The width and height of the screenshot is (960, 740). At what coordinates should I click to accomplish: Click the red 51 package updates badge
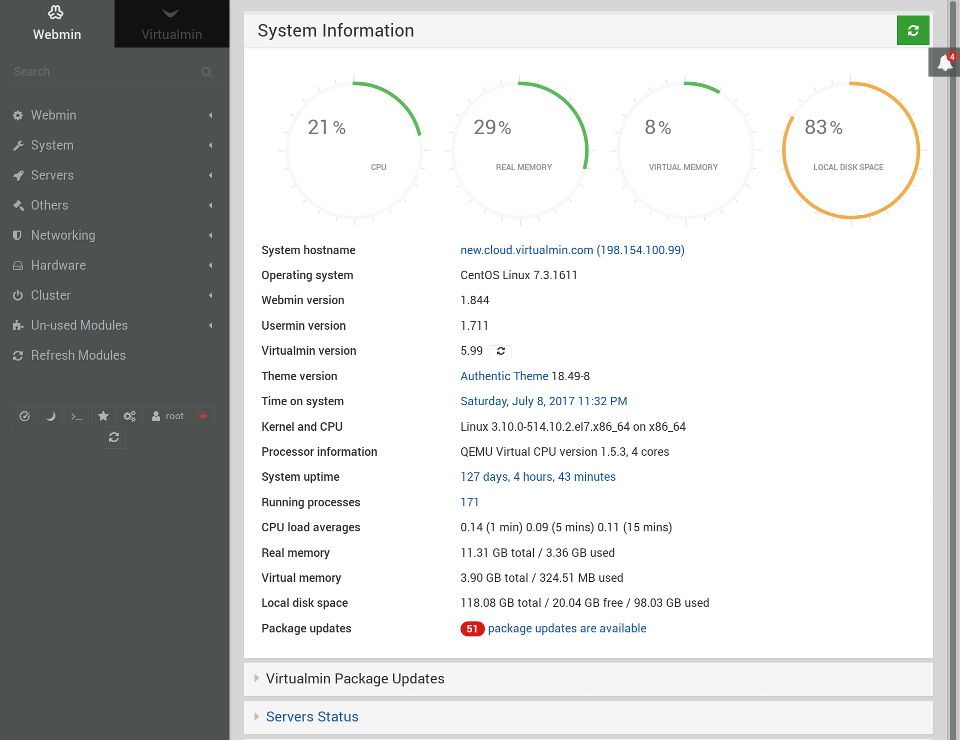pyautogui.click(x=472, y=629)
